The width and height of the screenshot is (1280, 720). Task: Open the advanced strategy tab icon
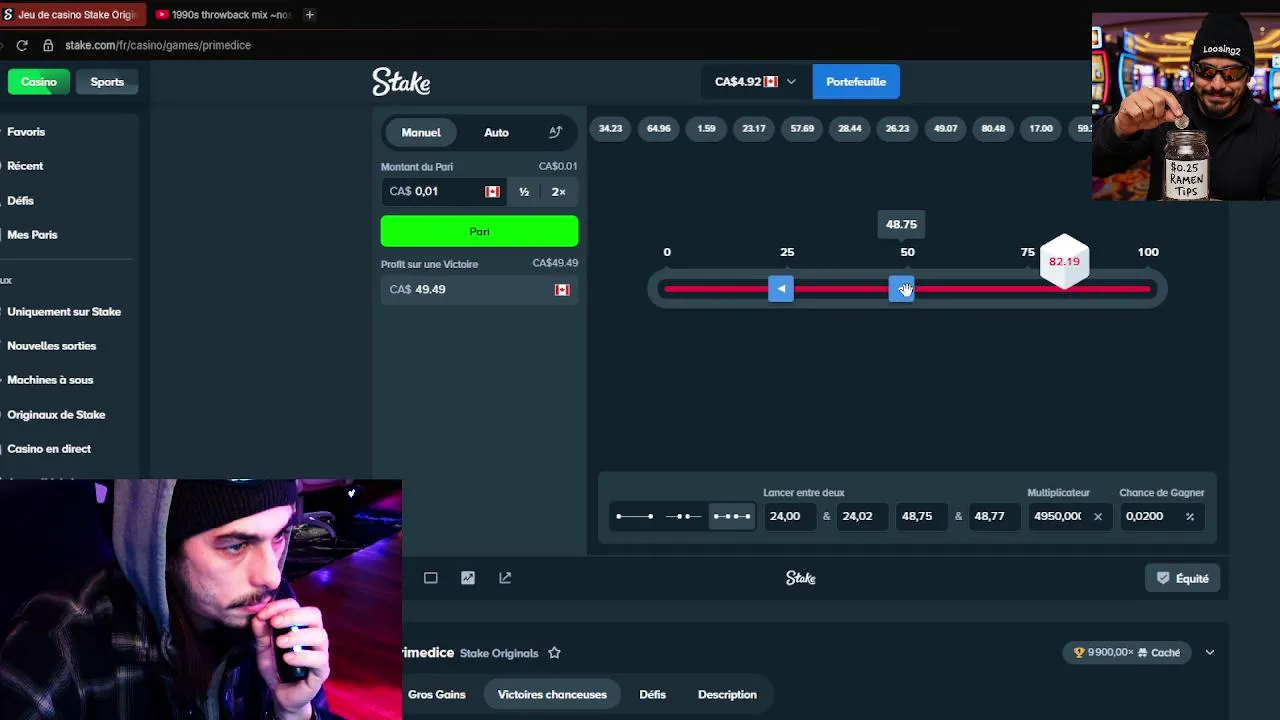555,132
